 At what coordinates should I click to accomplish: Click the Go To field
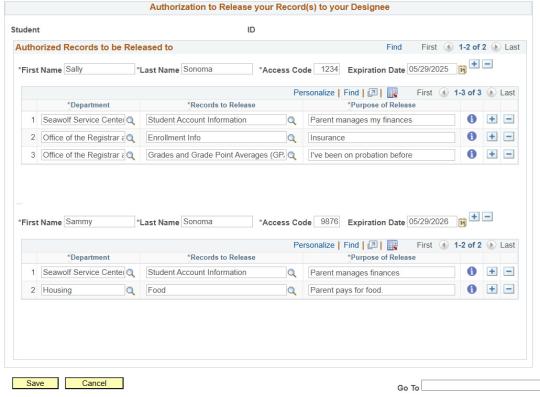click(x=481, y=385)
